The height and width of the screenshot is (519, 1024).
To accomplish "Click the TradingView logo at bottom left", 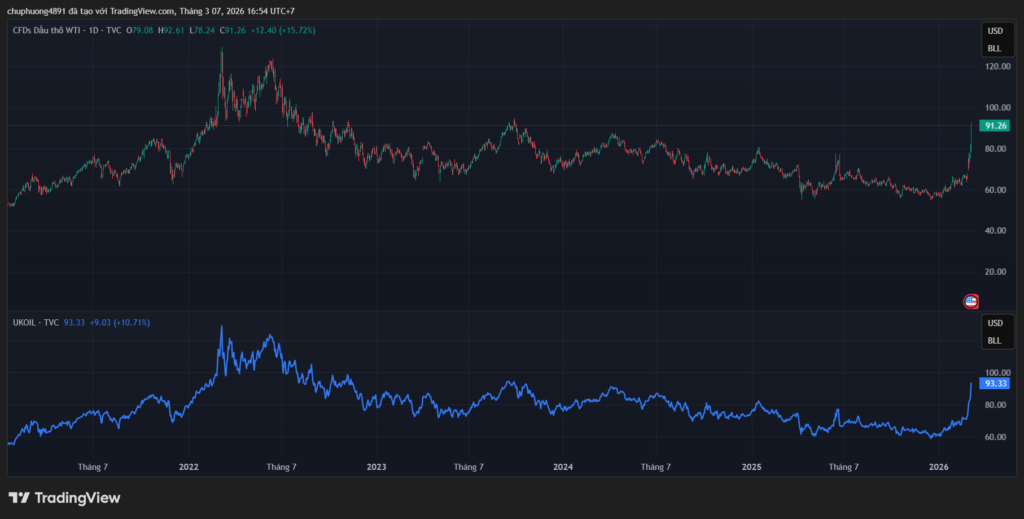I will click(x=64, y=497).
